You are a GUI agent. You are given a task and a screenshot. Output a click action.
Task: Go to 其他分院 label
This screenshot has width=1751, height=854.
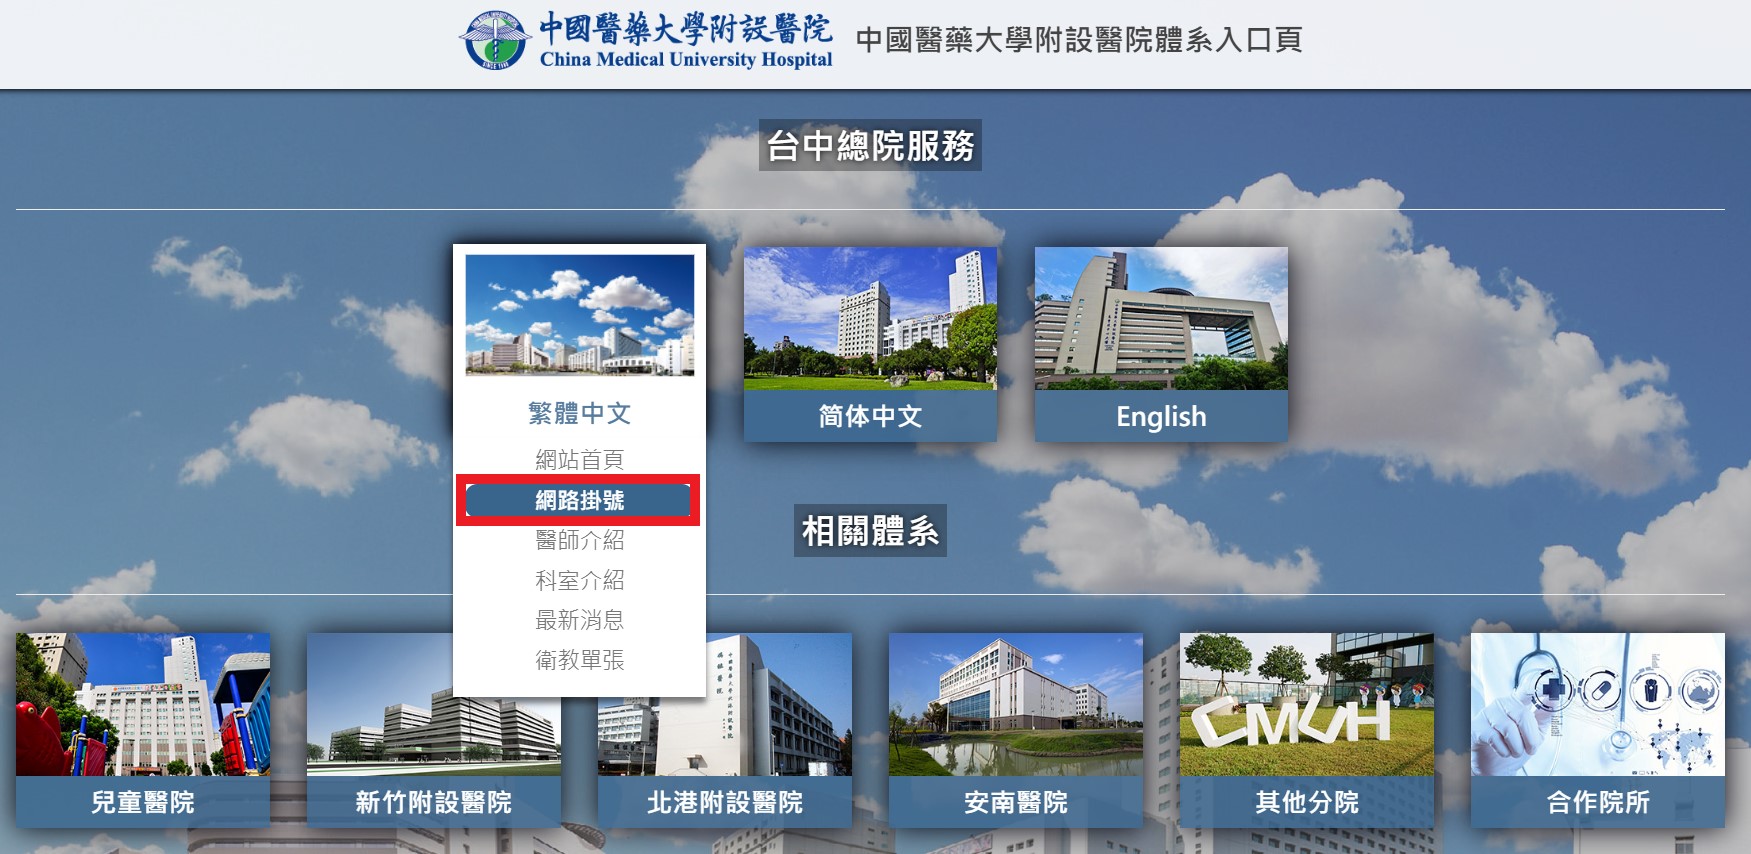[x=1307, y=802]
